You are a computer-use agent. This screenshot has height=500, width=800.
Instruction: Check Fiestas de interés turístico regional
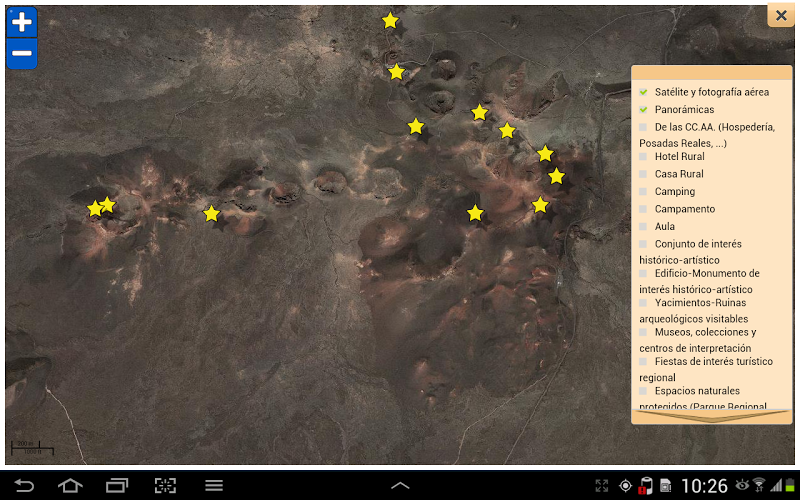click(x=643, y=362)
